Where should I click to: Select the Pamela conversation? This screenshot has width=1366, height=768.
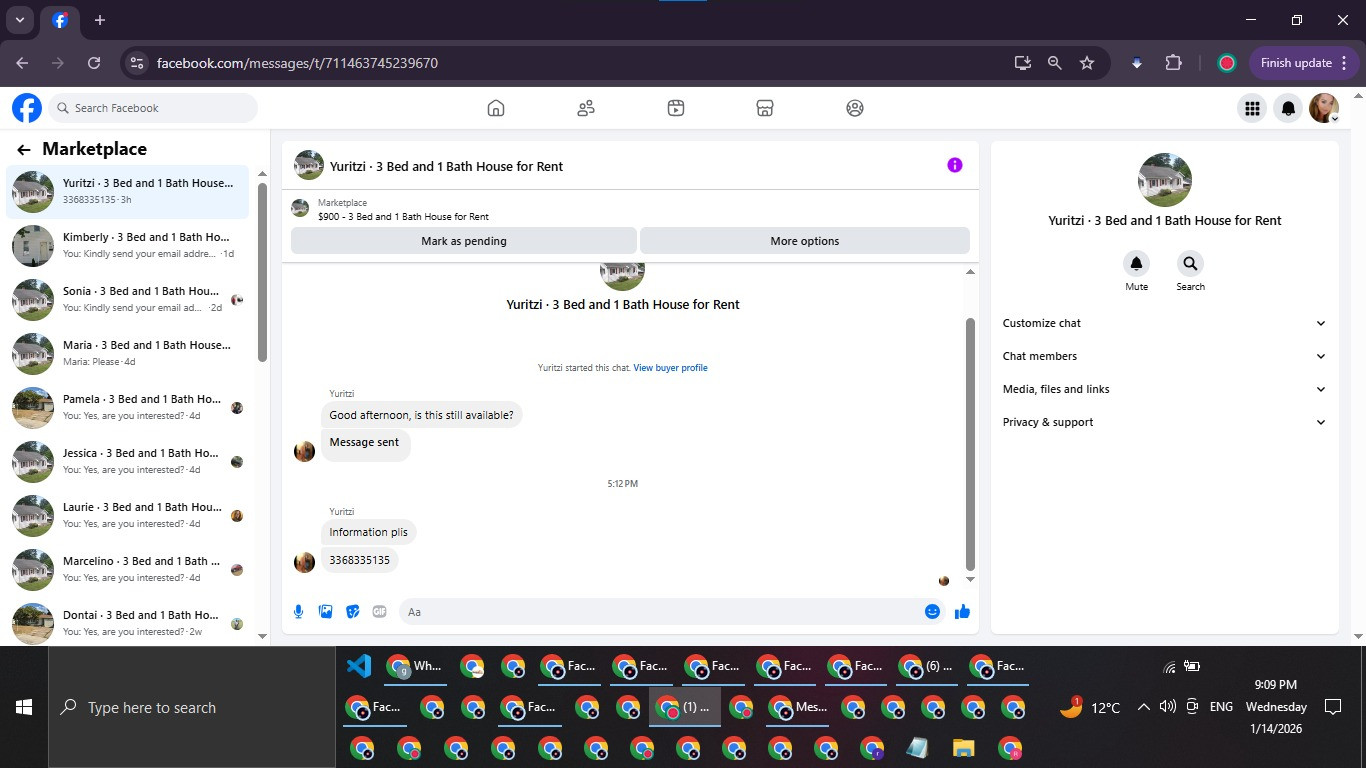coord(128,407)
